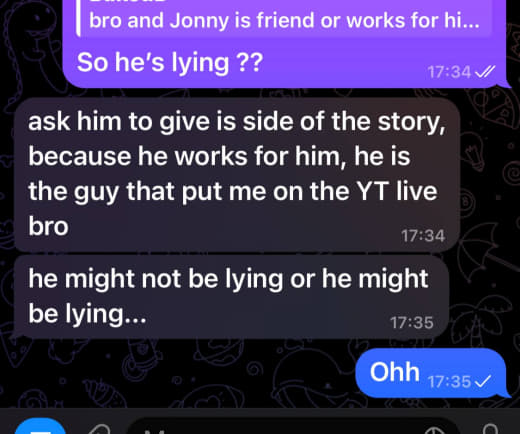Select the 'ask him to give is side' message
This screenshot has height=434, width=520.
[237, 174]
